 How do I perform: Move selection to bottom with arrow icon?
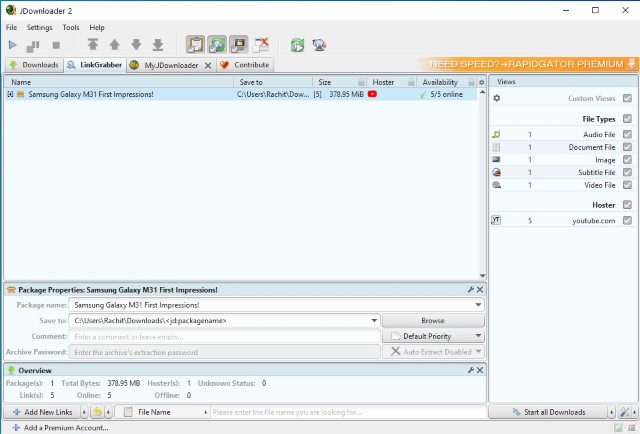click(x=158, y=45)
